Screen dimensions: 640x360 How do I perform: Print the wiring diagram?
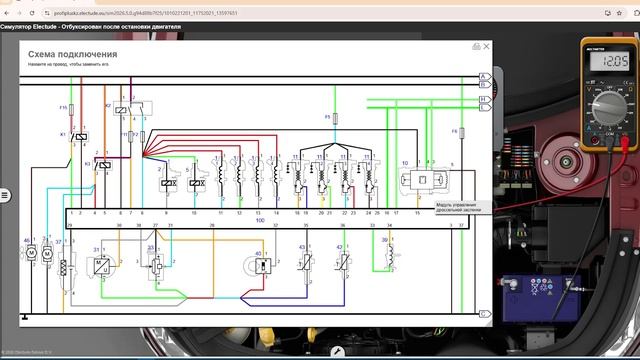pos(476,47)
